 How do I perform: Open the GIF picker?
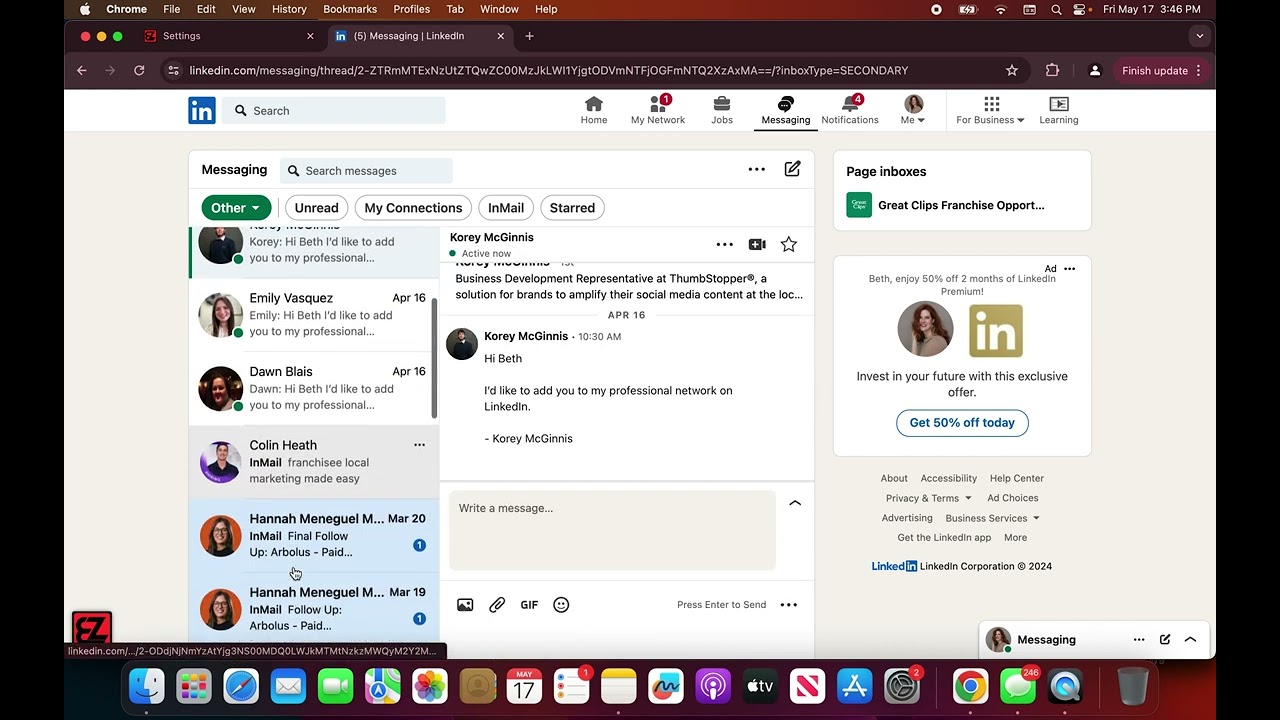[529, 605]
